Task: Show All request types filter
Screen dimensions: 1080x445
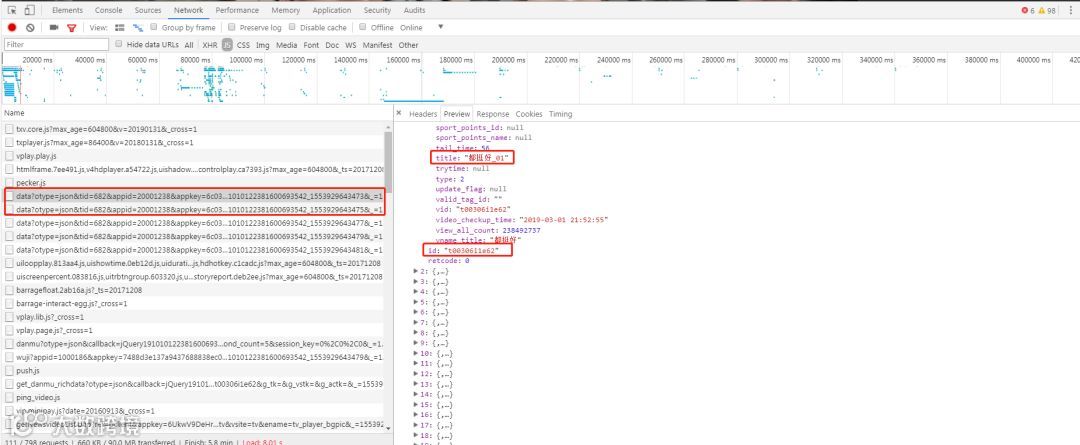Action: pyautogui.click(x=189, y=45)
